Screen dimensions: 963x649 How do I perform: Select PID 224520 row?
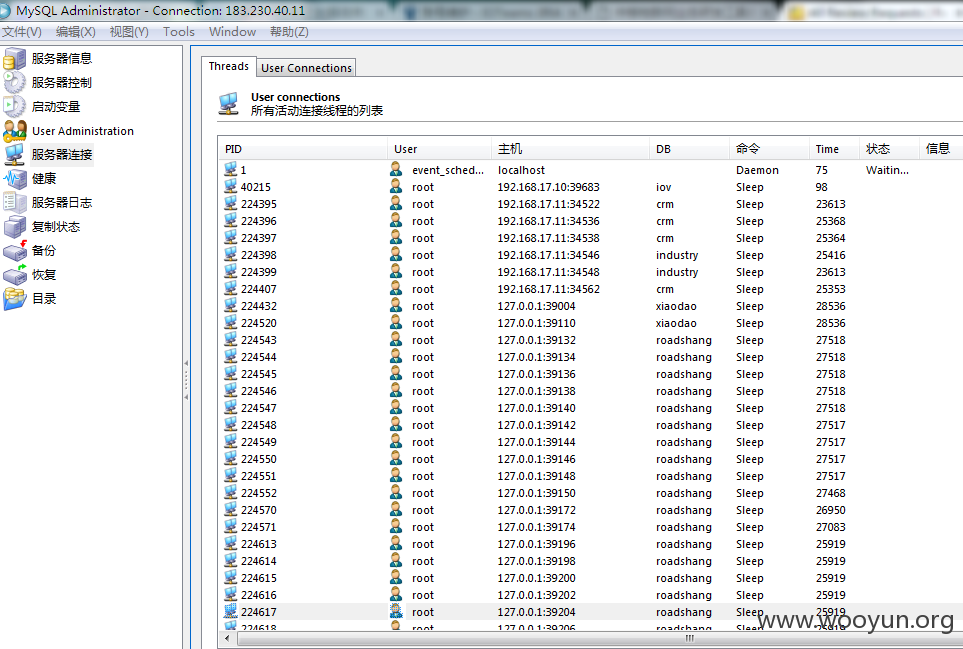[590, 323]
